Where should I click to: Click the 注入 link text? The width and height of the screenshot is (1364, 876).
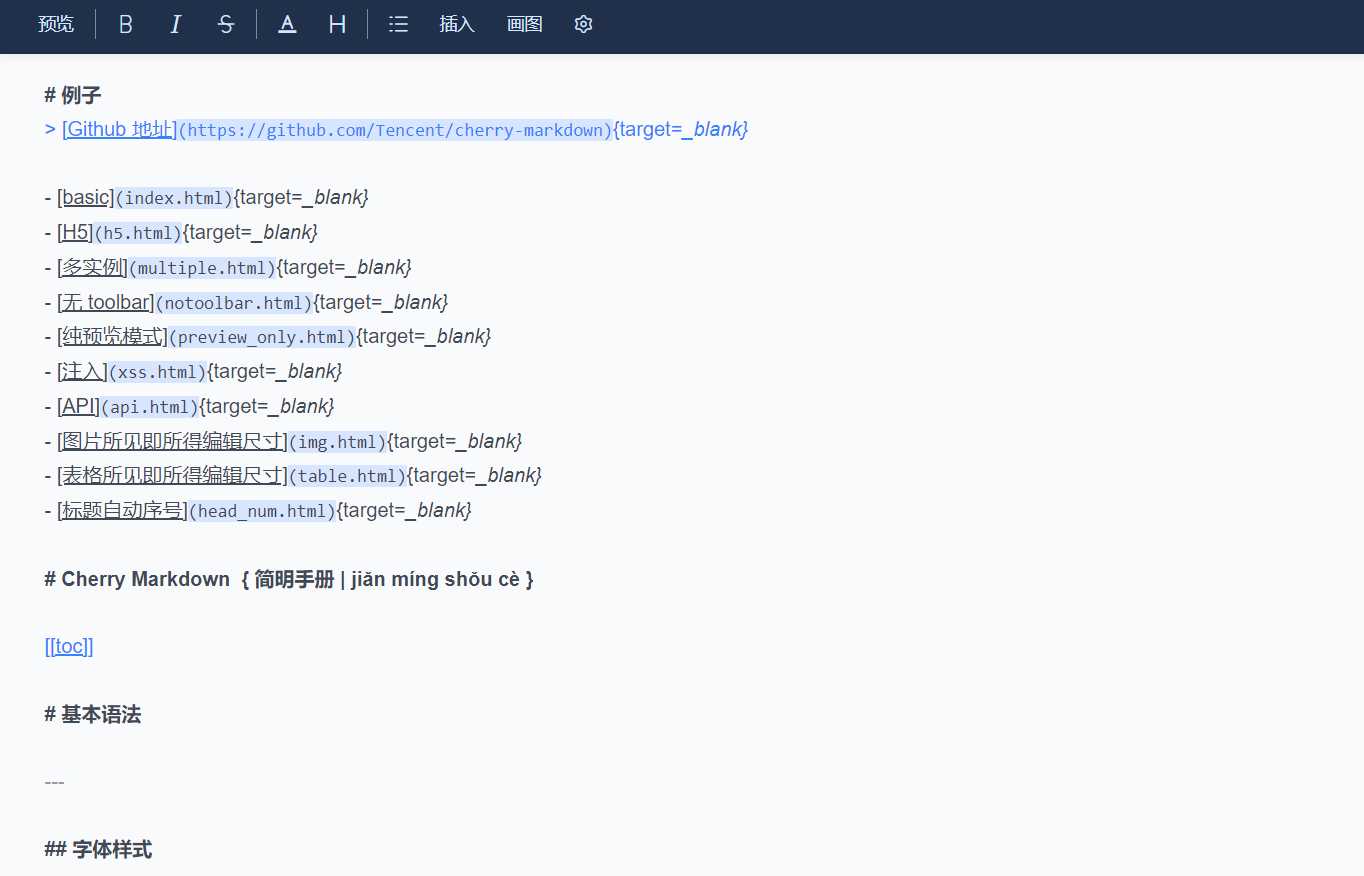(x=82, y=371)
